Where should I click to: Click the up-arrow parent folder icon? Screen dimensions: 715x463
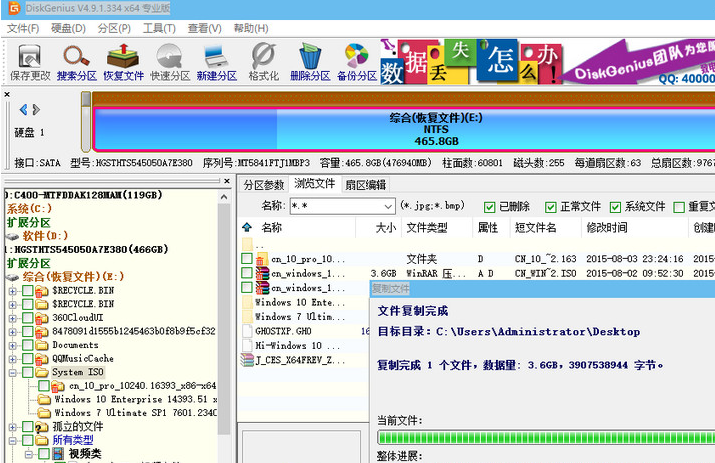[247, 227]
